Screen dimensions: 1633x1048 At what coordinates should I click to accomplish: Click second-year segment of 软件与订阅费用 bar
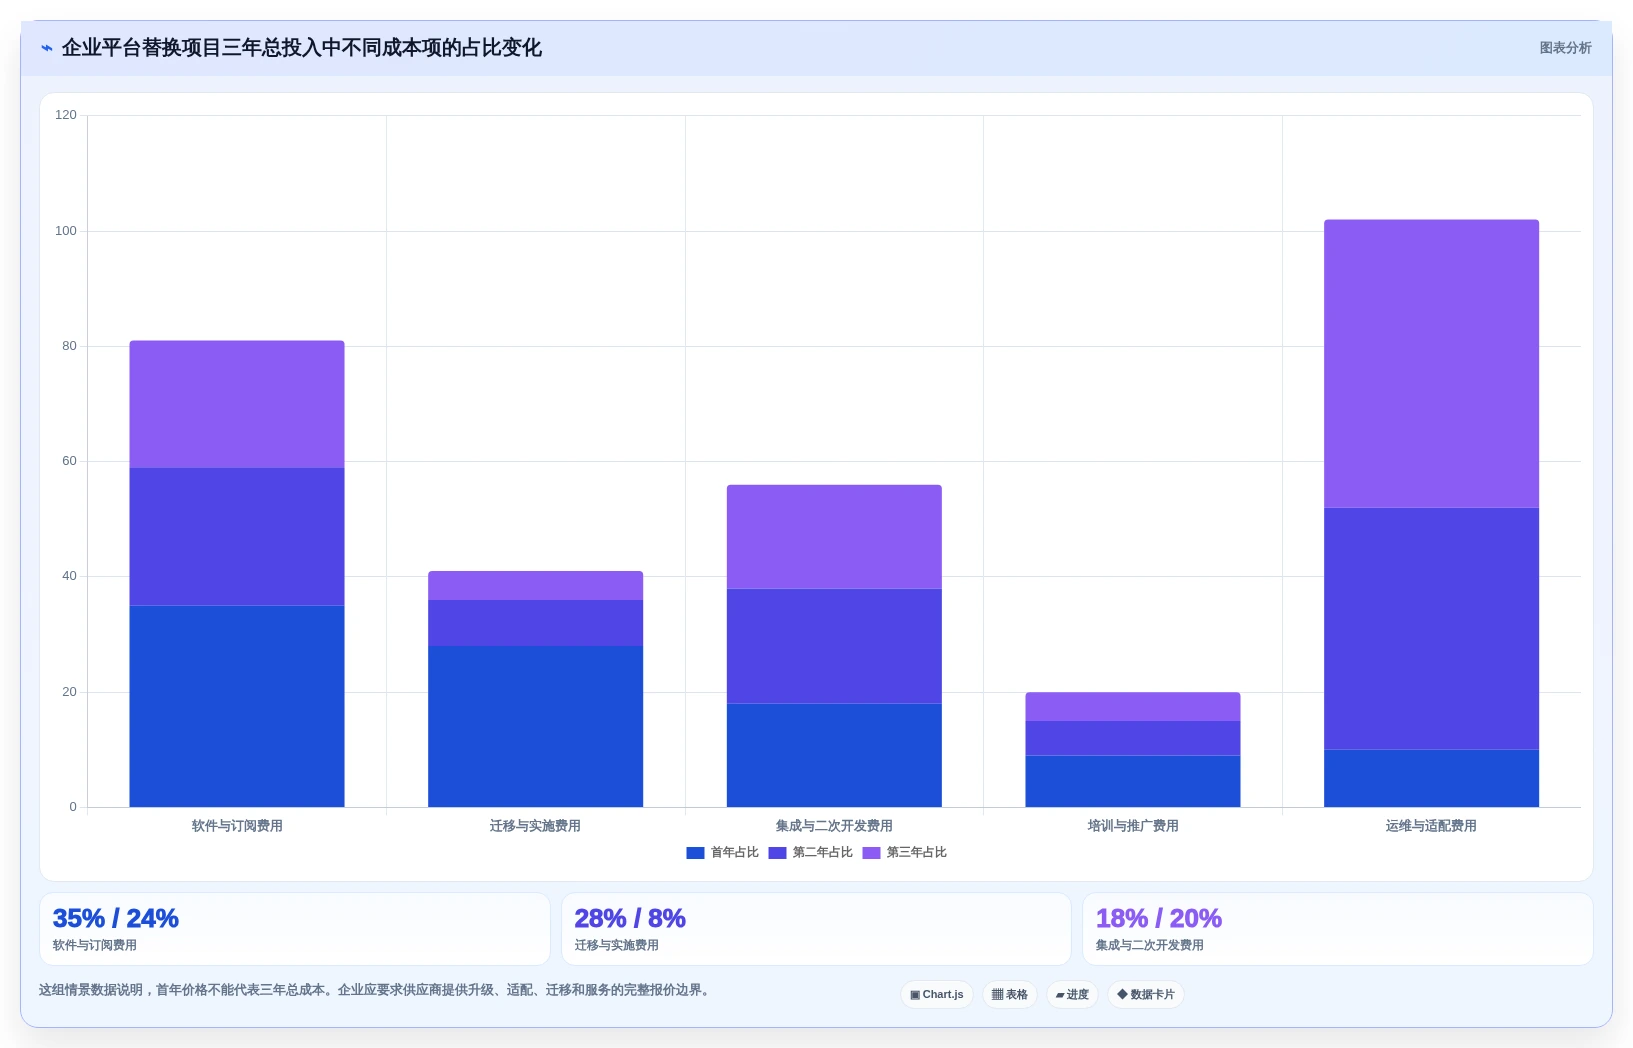pos(237,537)
